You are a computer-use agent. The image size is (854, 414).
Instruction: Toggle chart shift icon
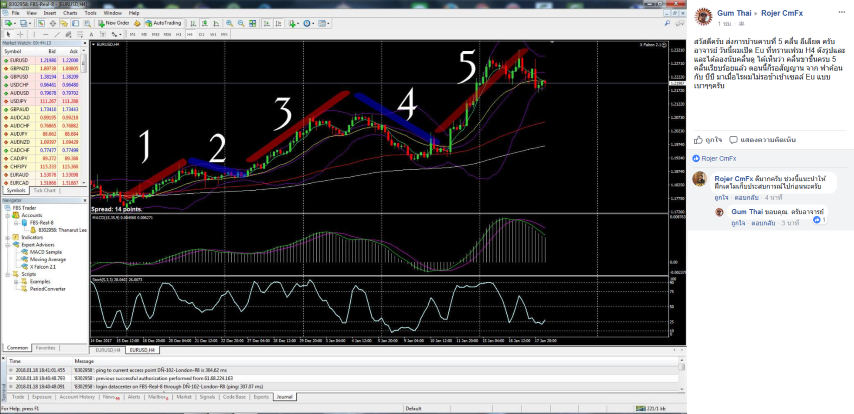coord(278,23)
